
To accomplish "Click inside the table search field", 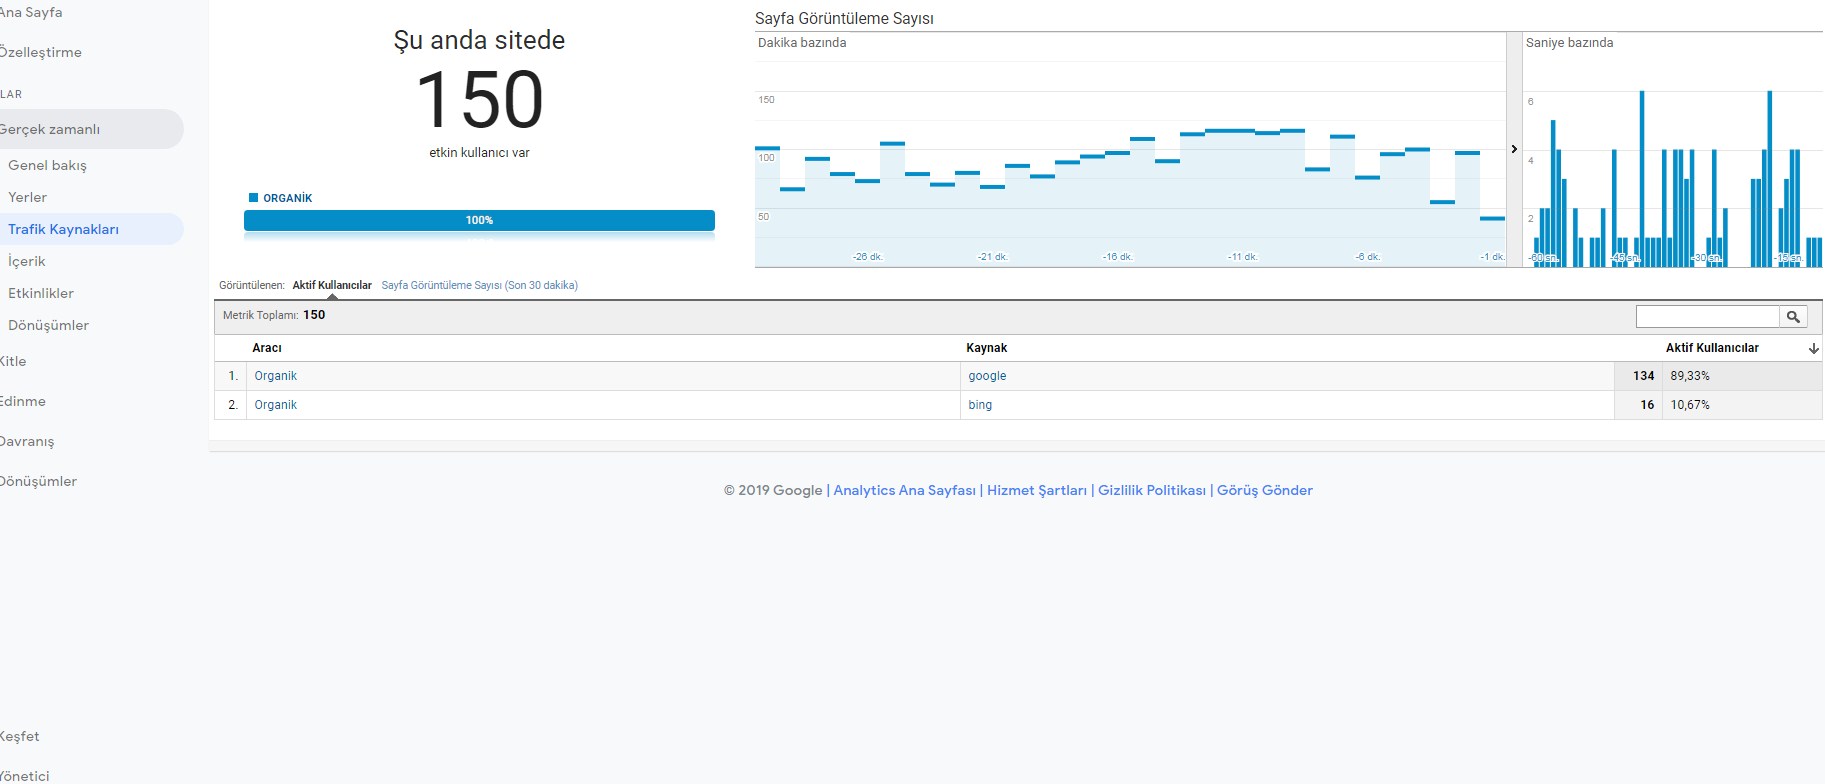I will pyautogui.click(x=1707, y=317).
